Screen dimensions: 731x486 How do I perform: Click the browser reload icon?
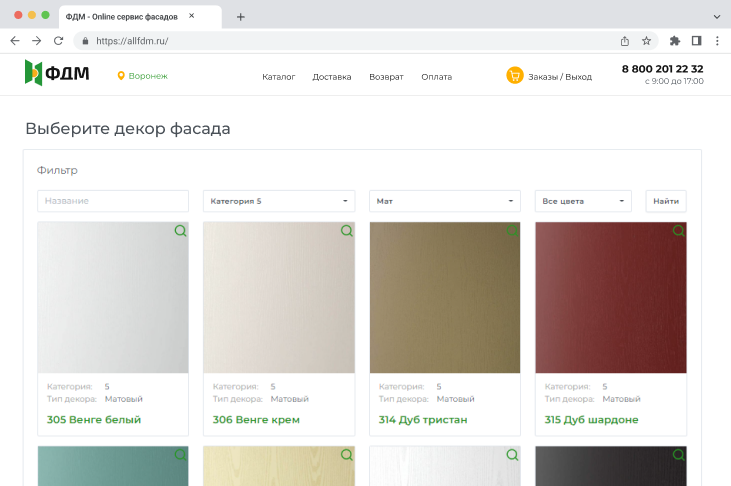coord(58,41)
